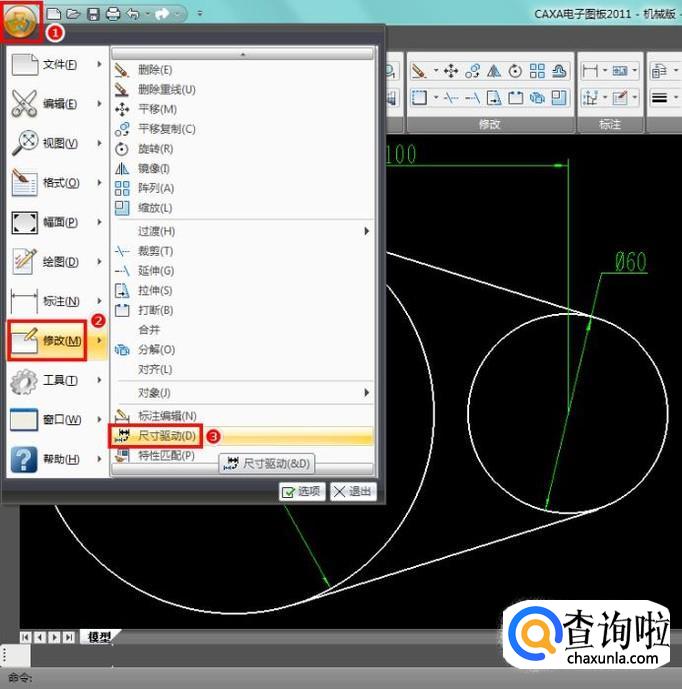Choose 裁剪(T) trim command

(x=154, y=251)
